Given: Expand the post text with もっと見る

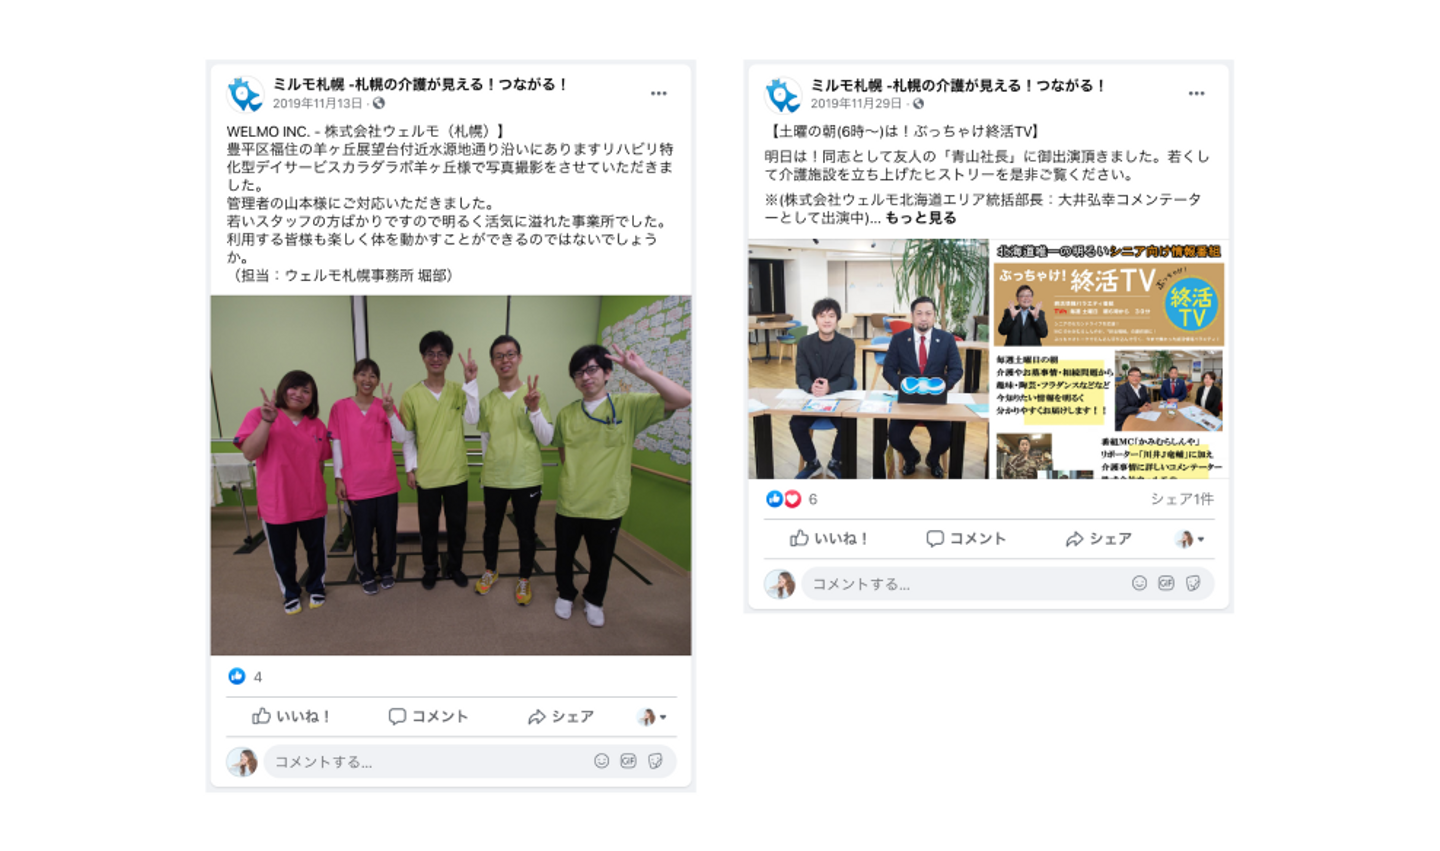Looking at the screenshot, I should click(920, 218).
